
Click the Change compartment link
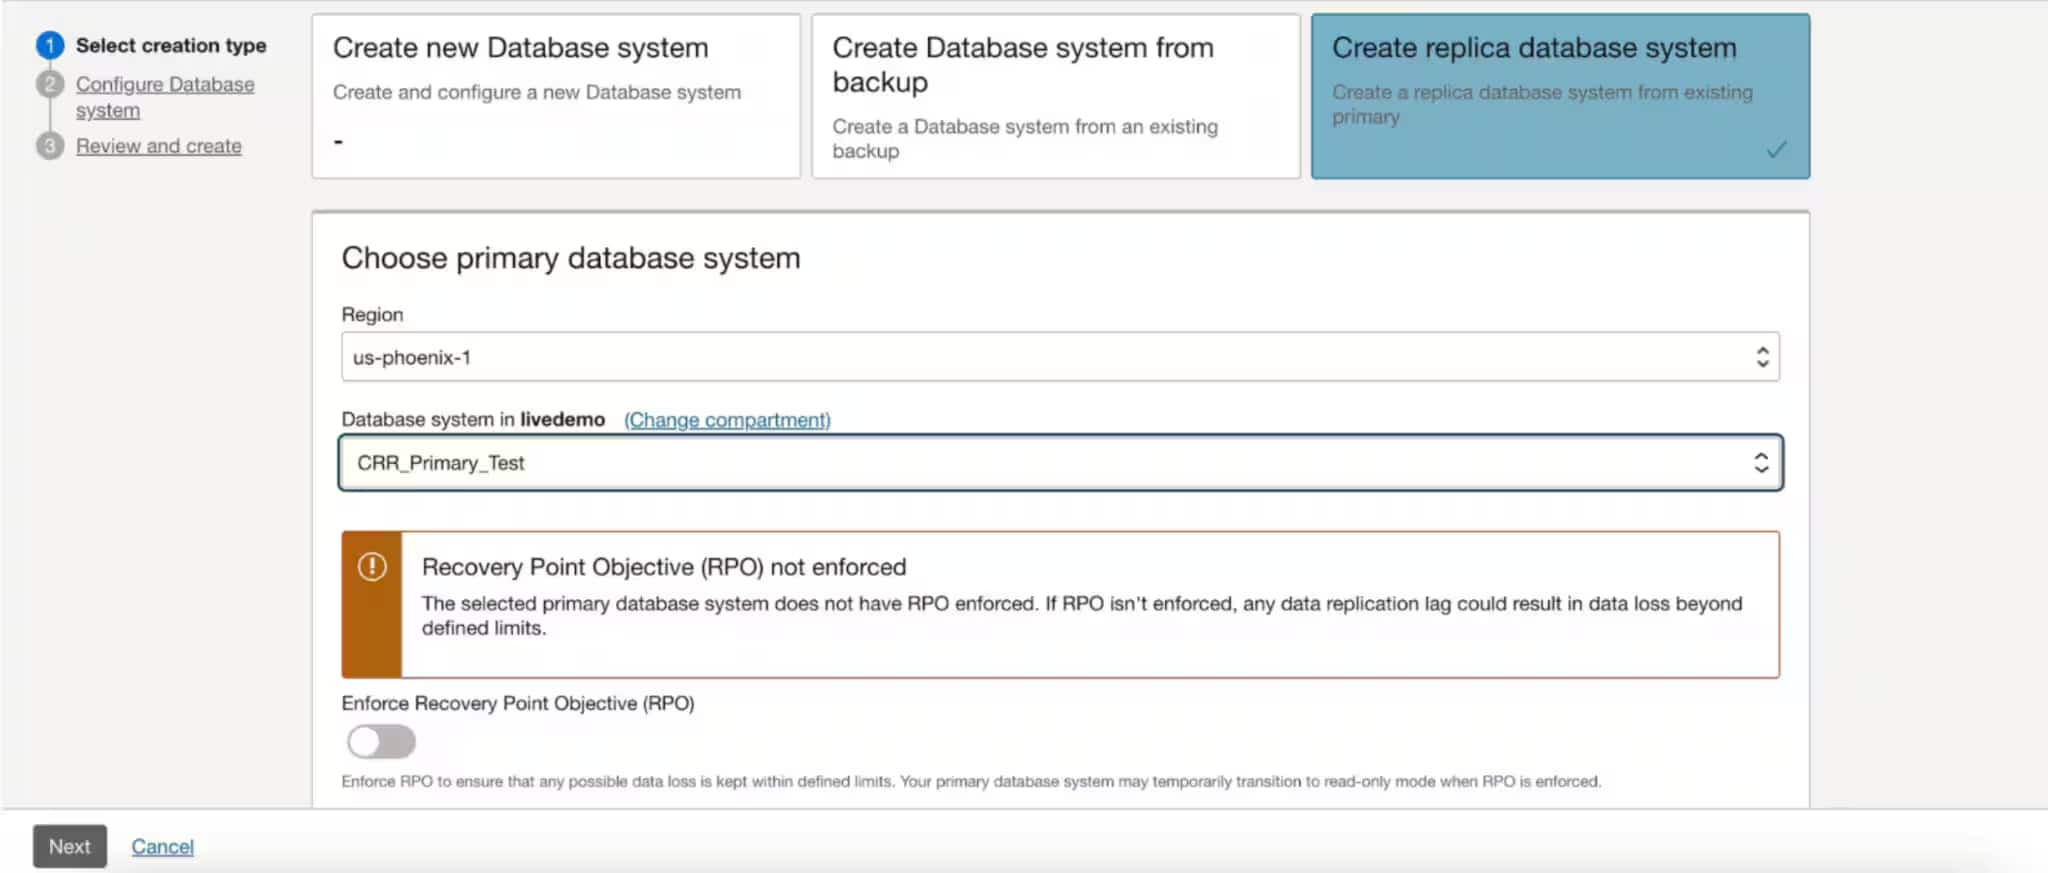pos(727,420)
